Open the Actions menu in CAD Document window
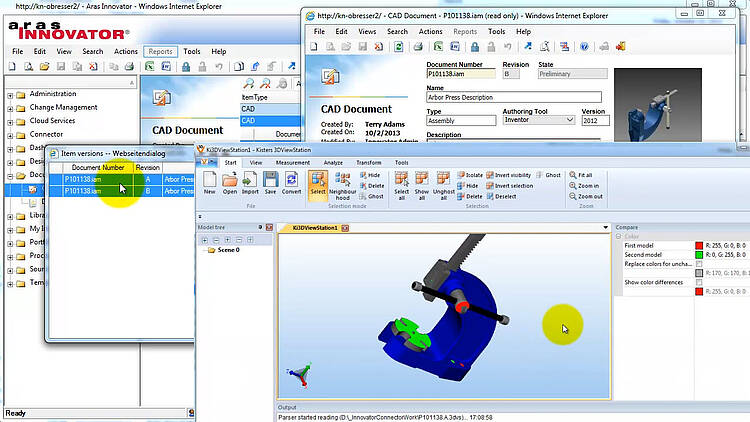Viewport: 750px width, 422px height. (x=430, y=32)
